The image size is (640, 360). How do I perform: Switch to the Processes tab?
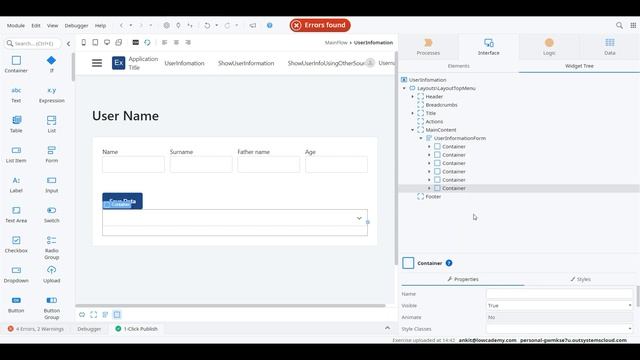click(x=428, y=47)
